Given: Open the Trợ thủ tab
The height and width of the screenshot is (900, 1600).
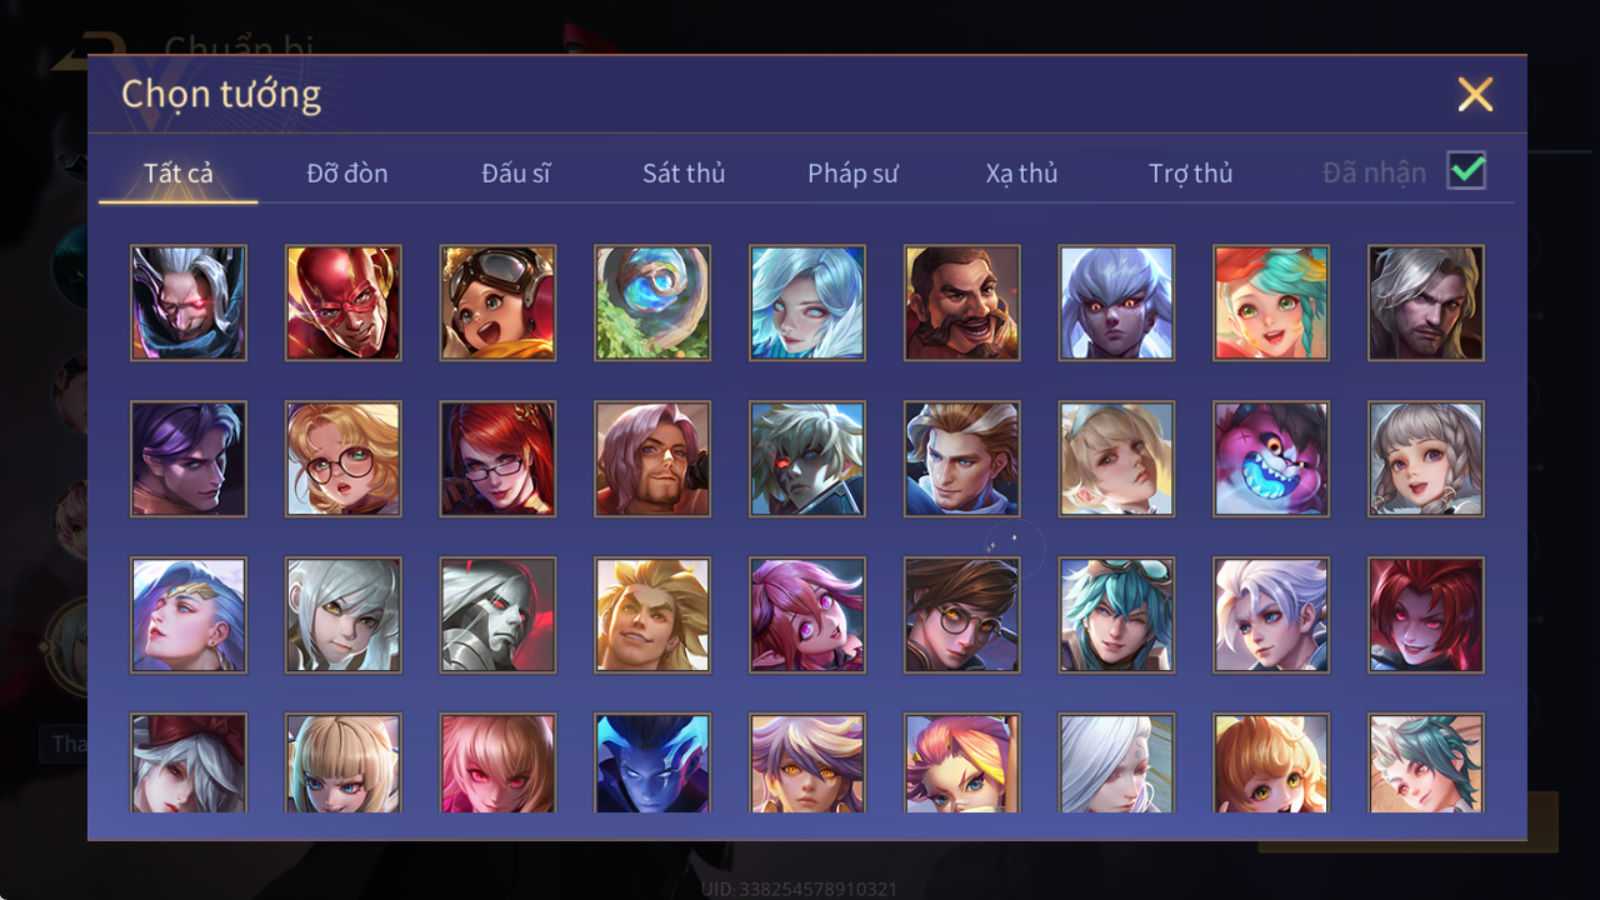Looking at the screenshot, I should coord(1190,173).
